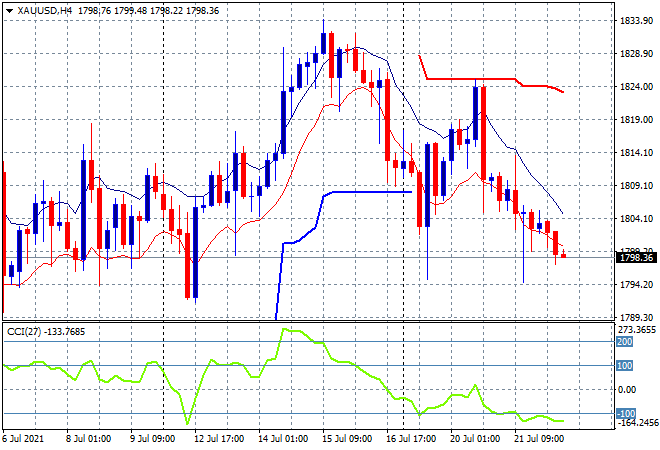This screenshot has height=450, width=660.
Task: Open the chart menu triangle beside XAUUSD
Action: point(9,11)
